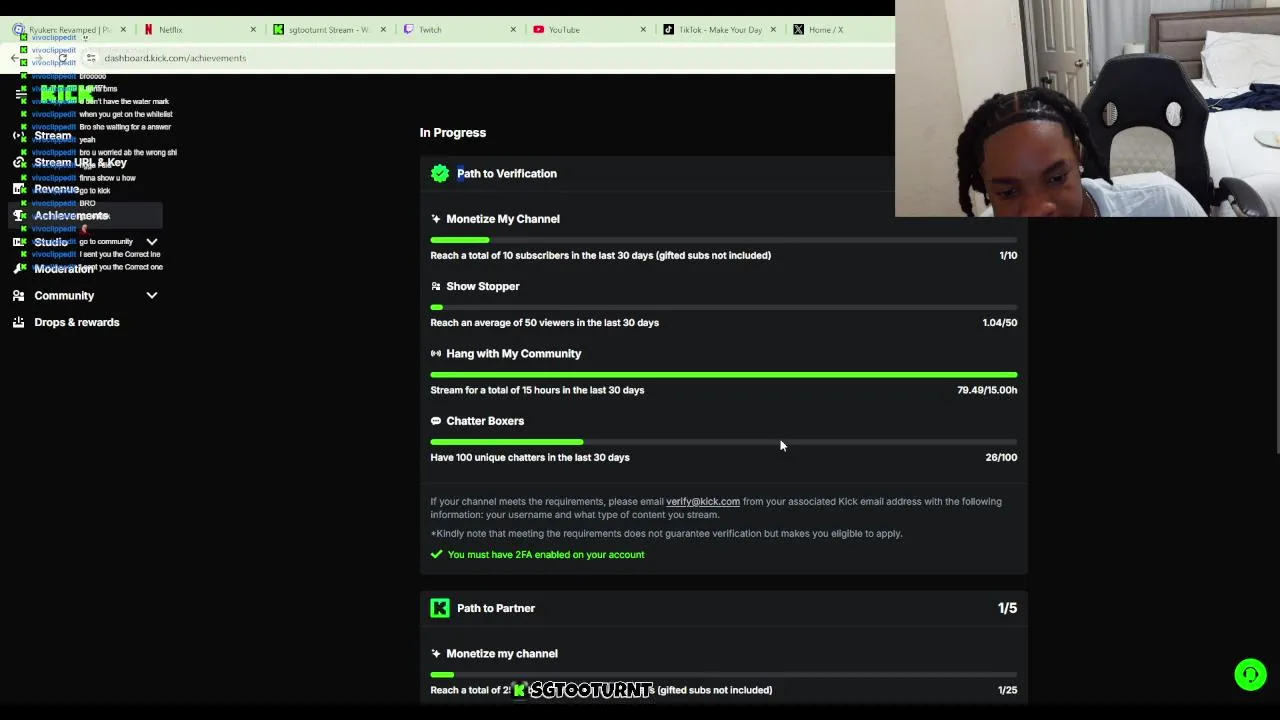Click the Chatter Boxers progress bar
1280x720 pixels.
(723, 442)
